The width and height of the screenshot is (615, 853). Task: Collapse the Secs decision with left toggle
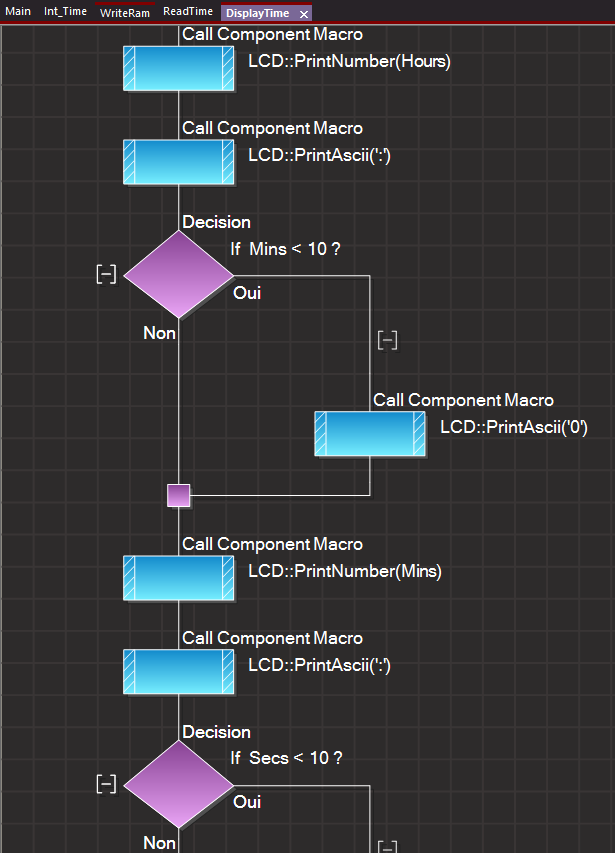tap(105, 784)
